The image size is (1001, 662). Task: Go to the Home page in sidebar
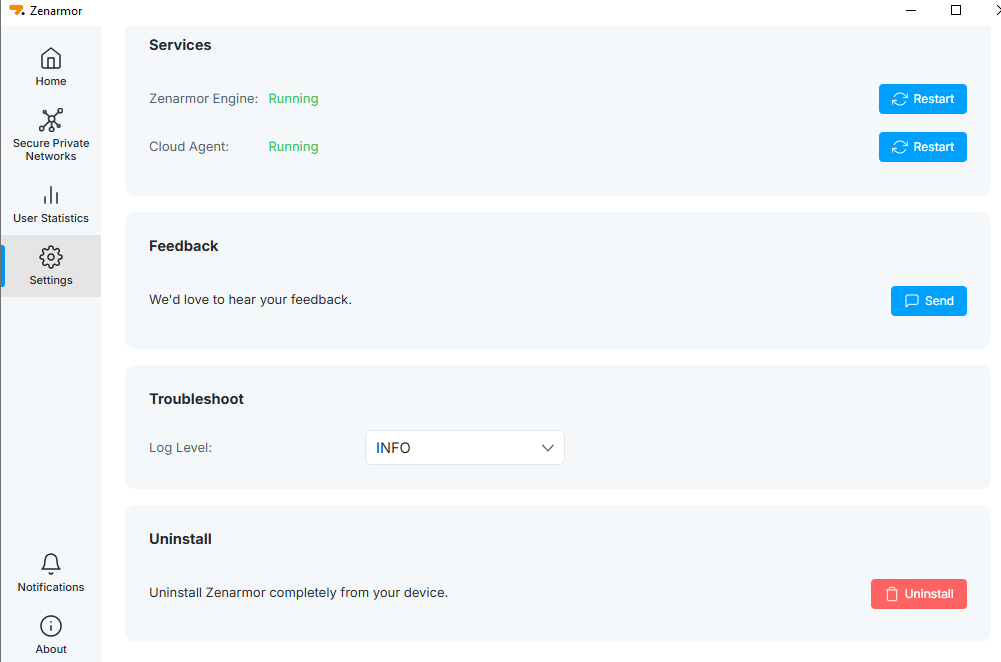point(50,68)
